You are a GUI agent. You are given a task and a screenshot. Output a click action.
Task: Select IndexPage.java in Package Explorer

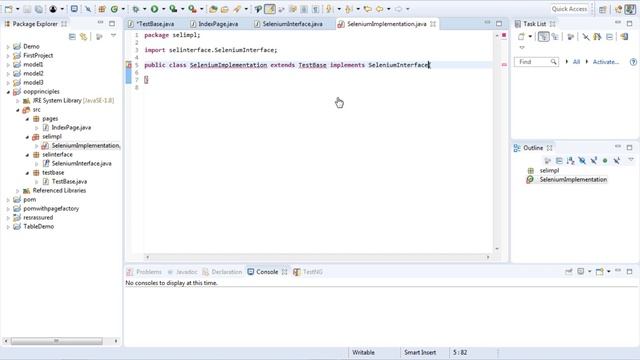(x=71, y=128)
